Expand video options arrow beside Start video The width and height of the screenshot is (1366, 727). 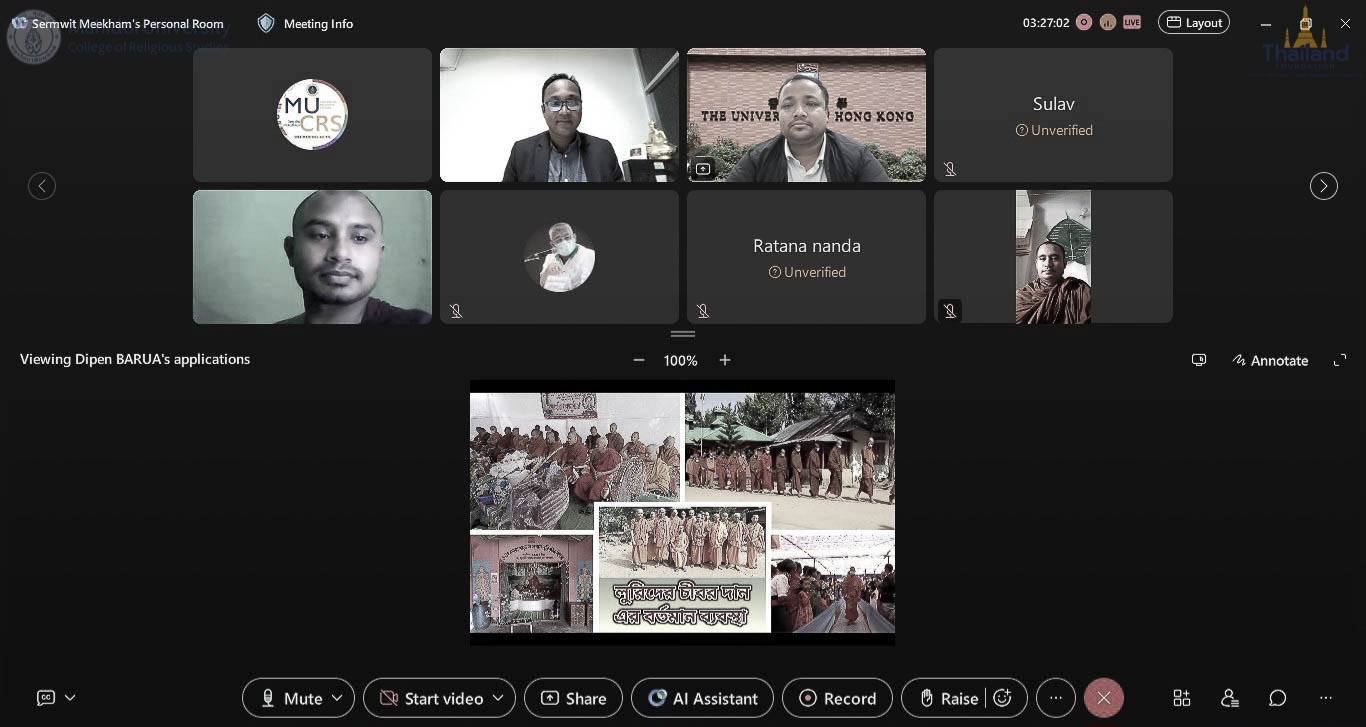tap(498, 698)
